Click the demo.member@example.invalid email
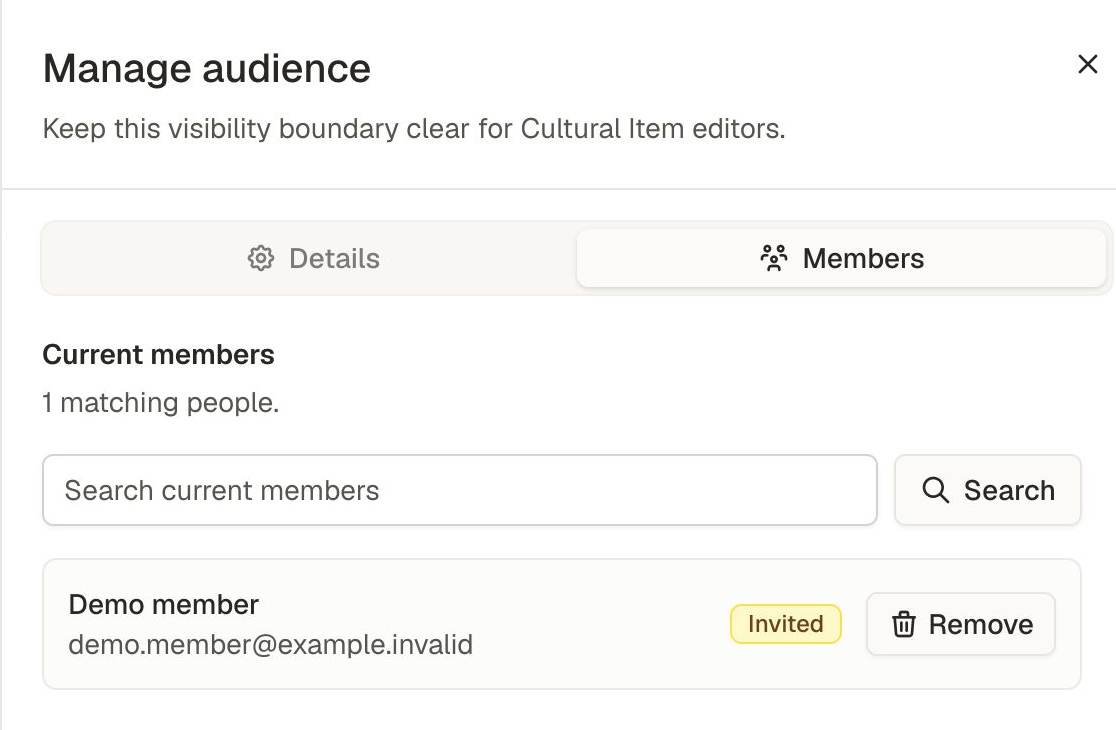Viewport: 1116px width, 730px height. [270, 645]
